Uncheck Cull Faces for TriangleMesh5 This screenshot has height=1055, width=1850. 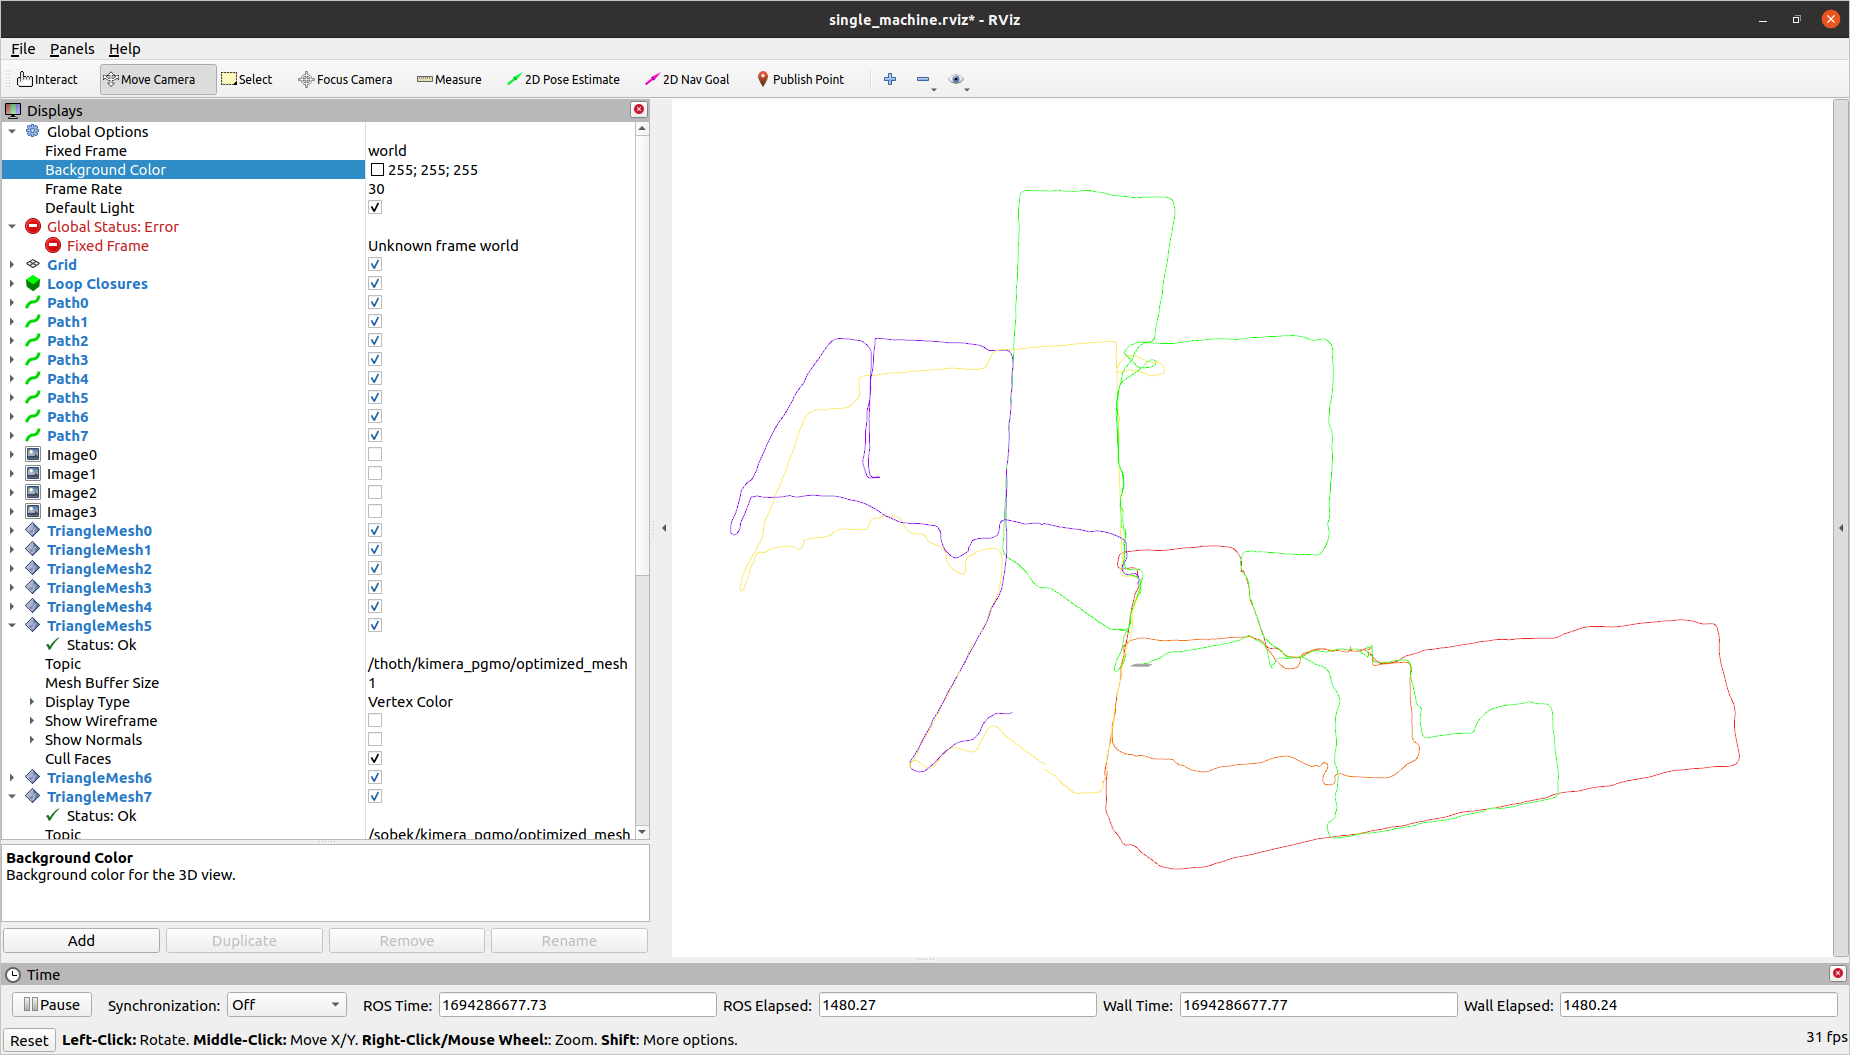pyautogui.click(x=375, y=758)
